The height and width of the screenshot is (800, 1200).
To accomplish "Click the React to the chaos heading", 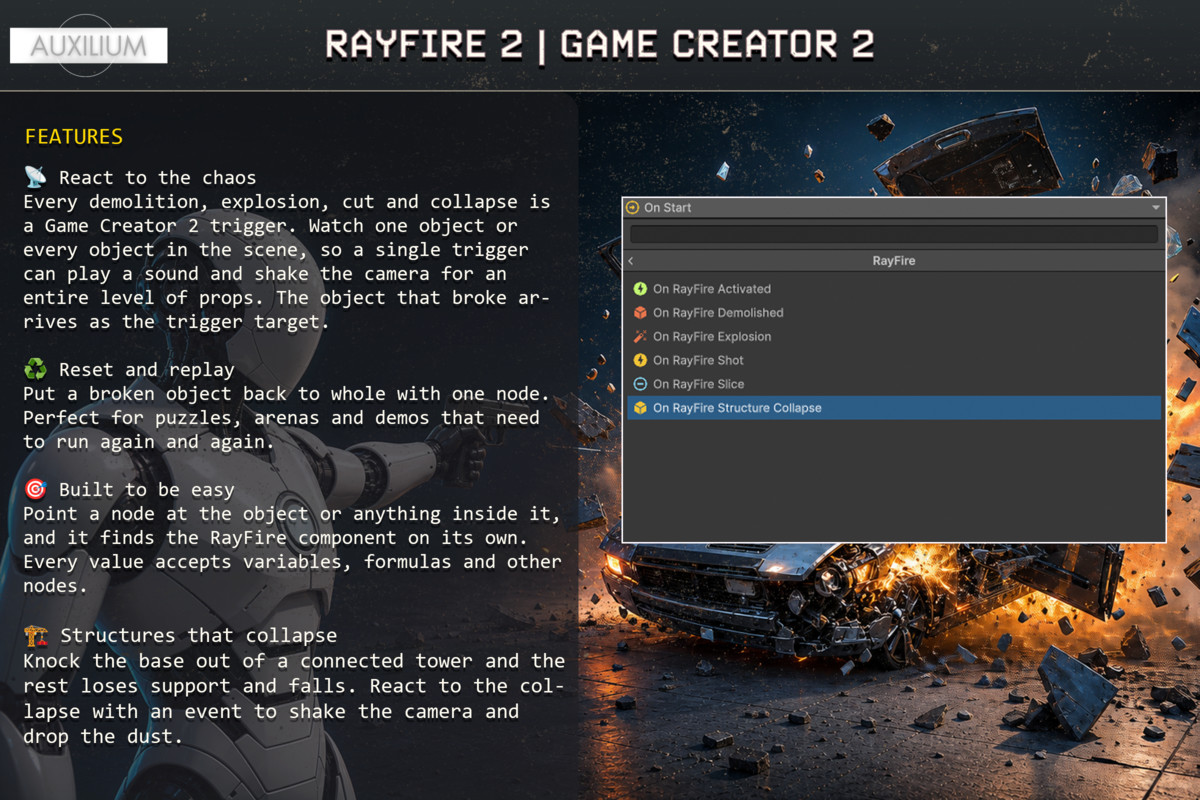I will (x=157, y=178).
